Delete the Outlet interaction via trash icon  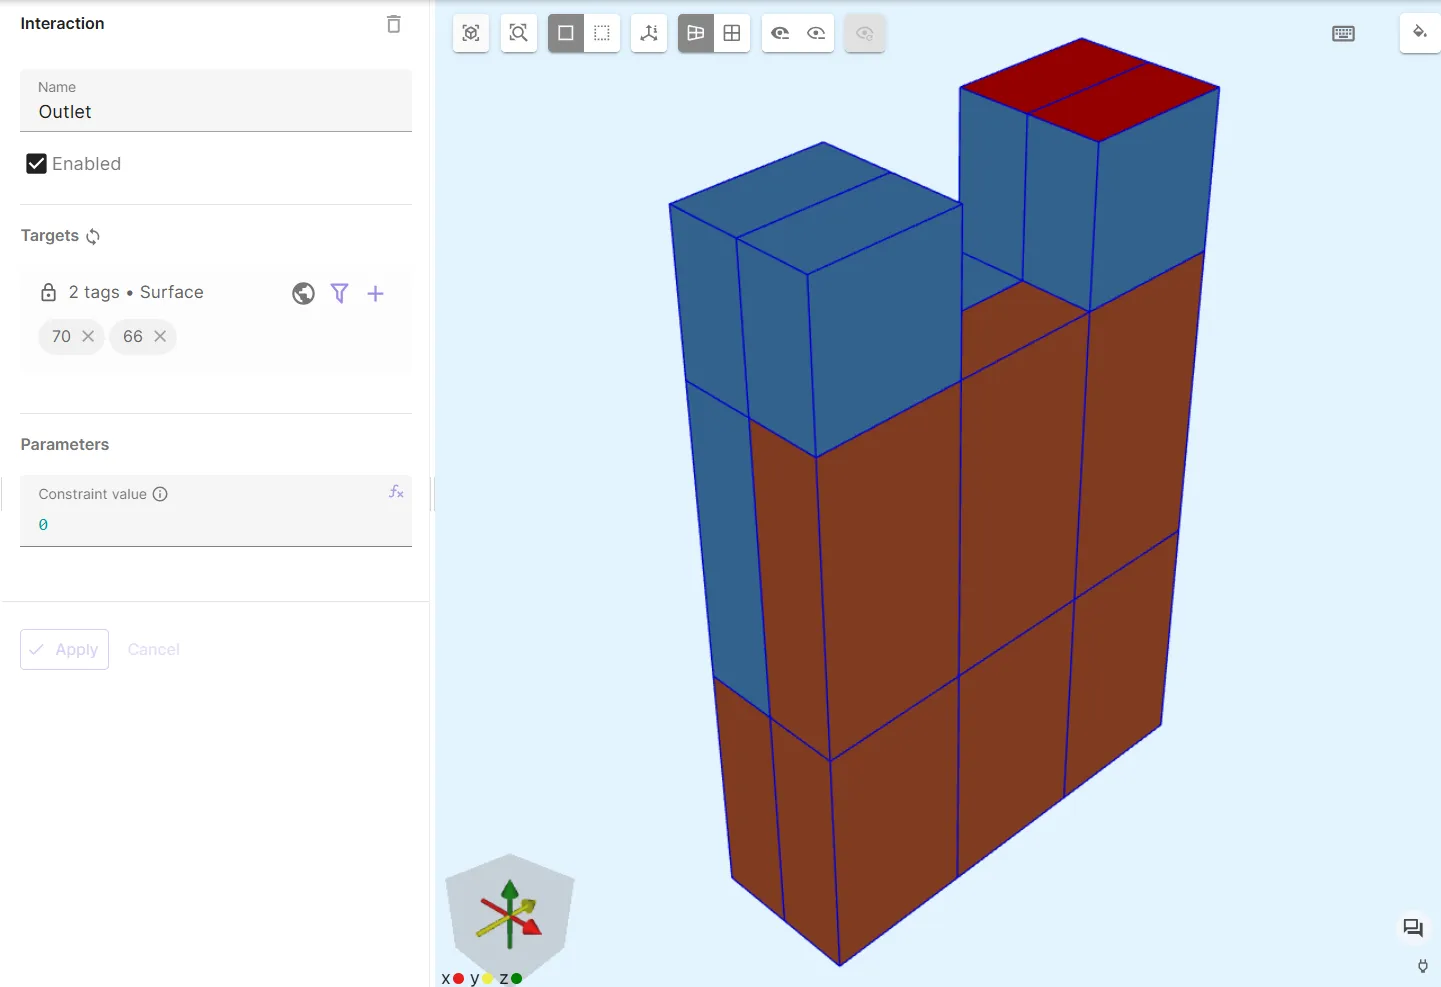[394, 24]
